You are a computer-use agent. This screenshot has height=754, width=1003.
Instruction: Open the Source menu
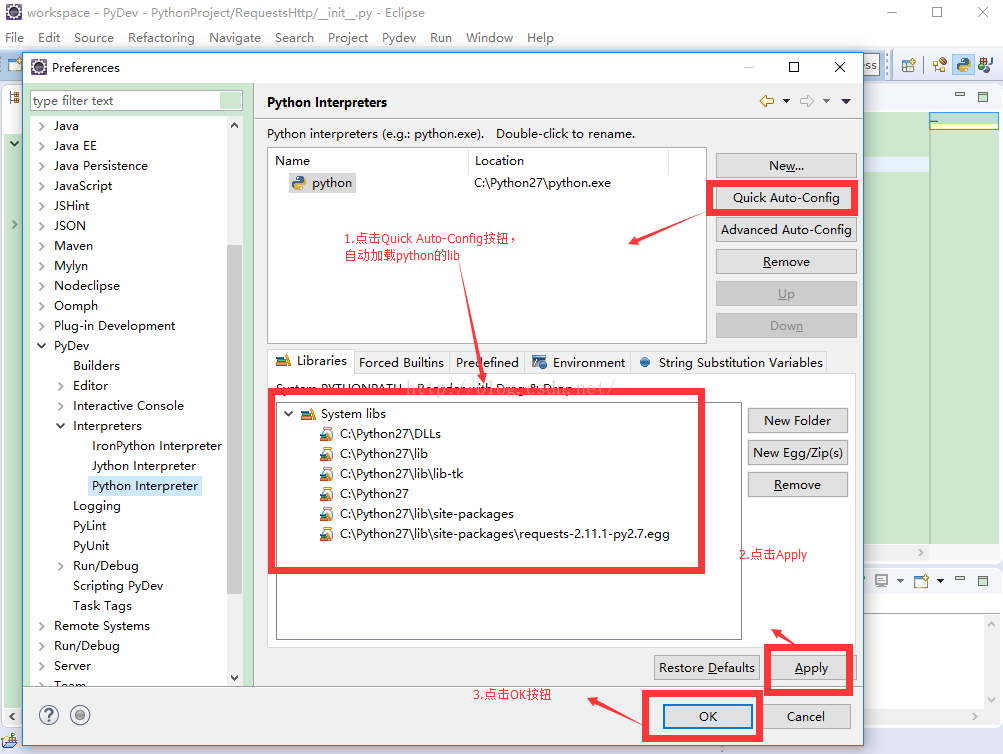click(x=93, y=38)
